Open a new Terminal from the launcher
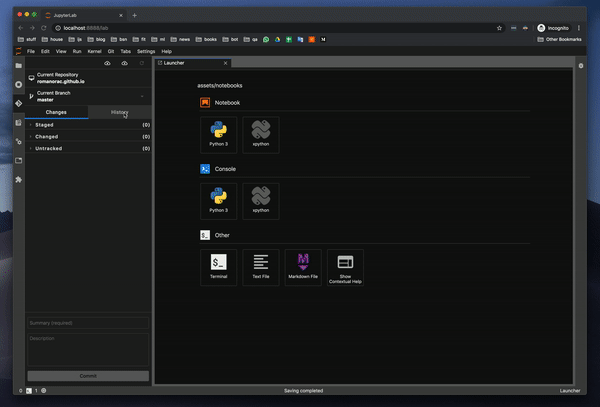 218,267
